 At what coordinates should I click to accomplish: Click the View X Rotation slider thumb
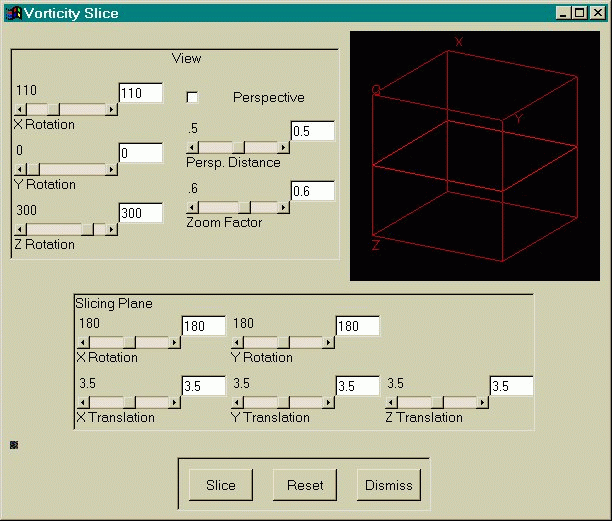point(53,109)
